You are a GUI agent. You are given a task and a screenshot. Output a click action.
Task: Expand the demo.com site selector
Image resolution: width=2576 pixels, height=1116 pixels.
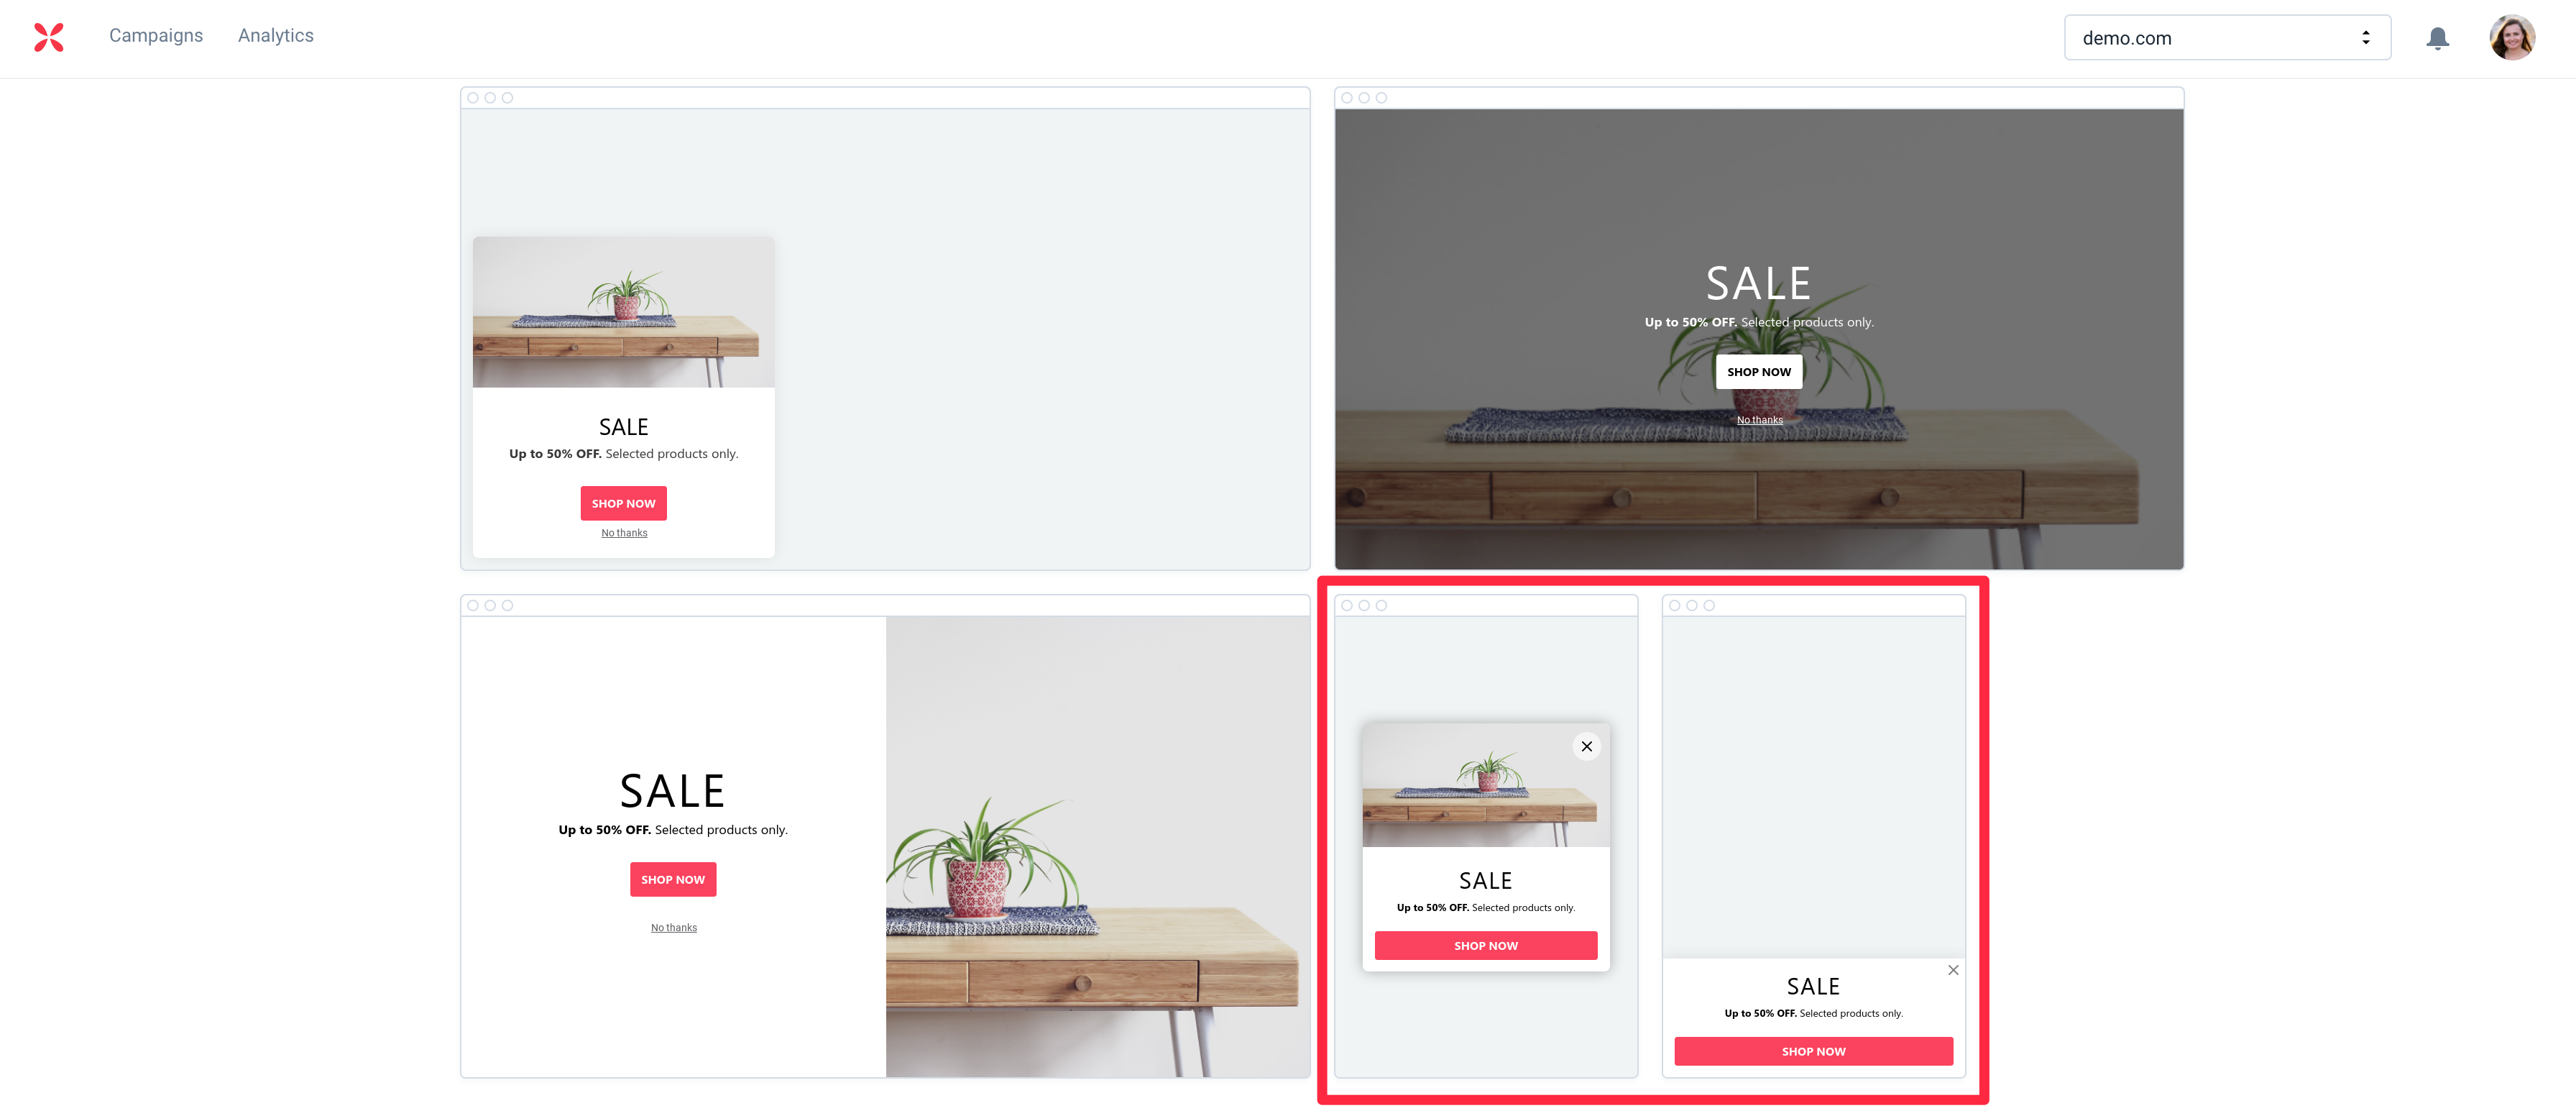point(2227,38)
